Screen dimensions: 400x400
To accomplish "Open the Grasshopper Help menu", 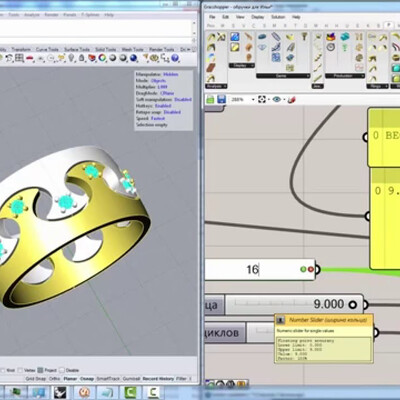I will (296, 17).
